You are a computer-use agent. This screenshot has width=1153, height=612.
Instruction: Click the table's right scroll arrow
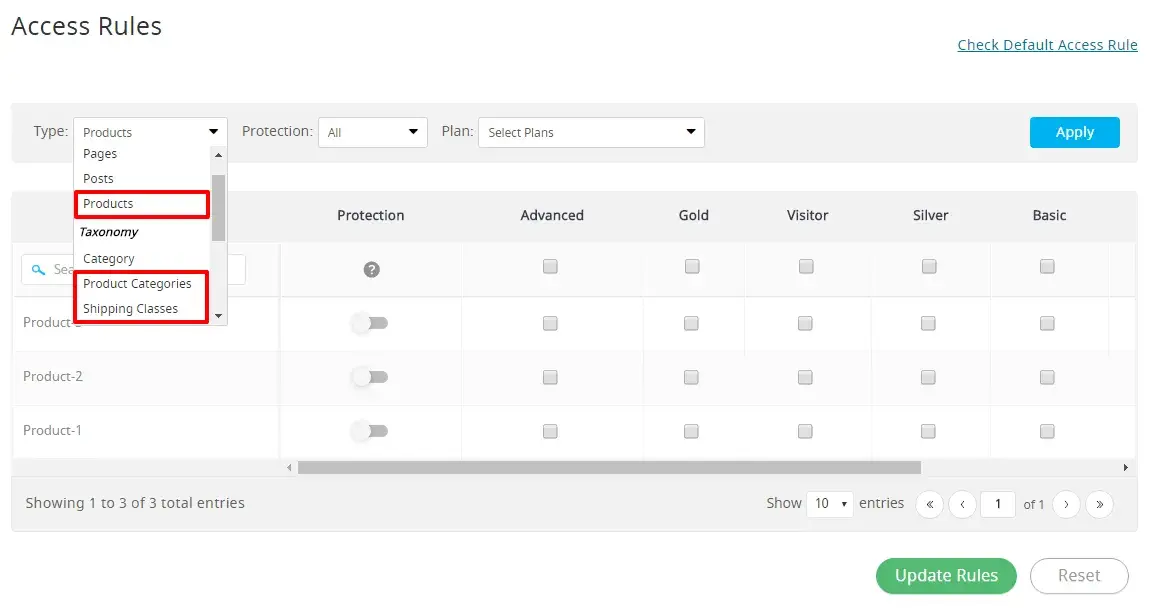coord(1125,467)
